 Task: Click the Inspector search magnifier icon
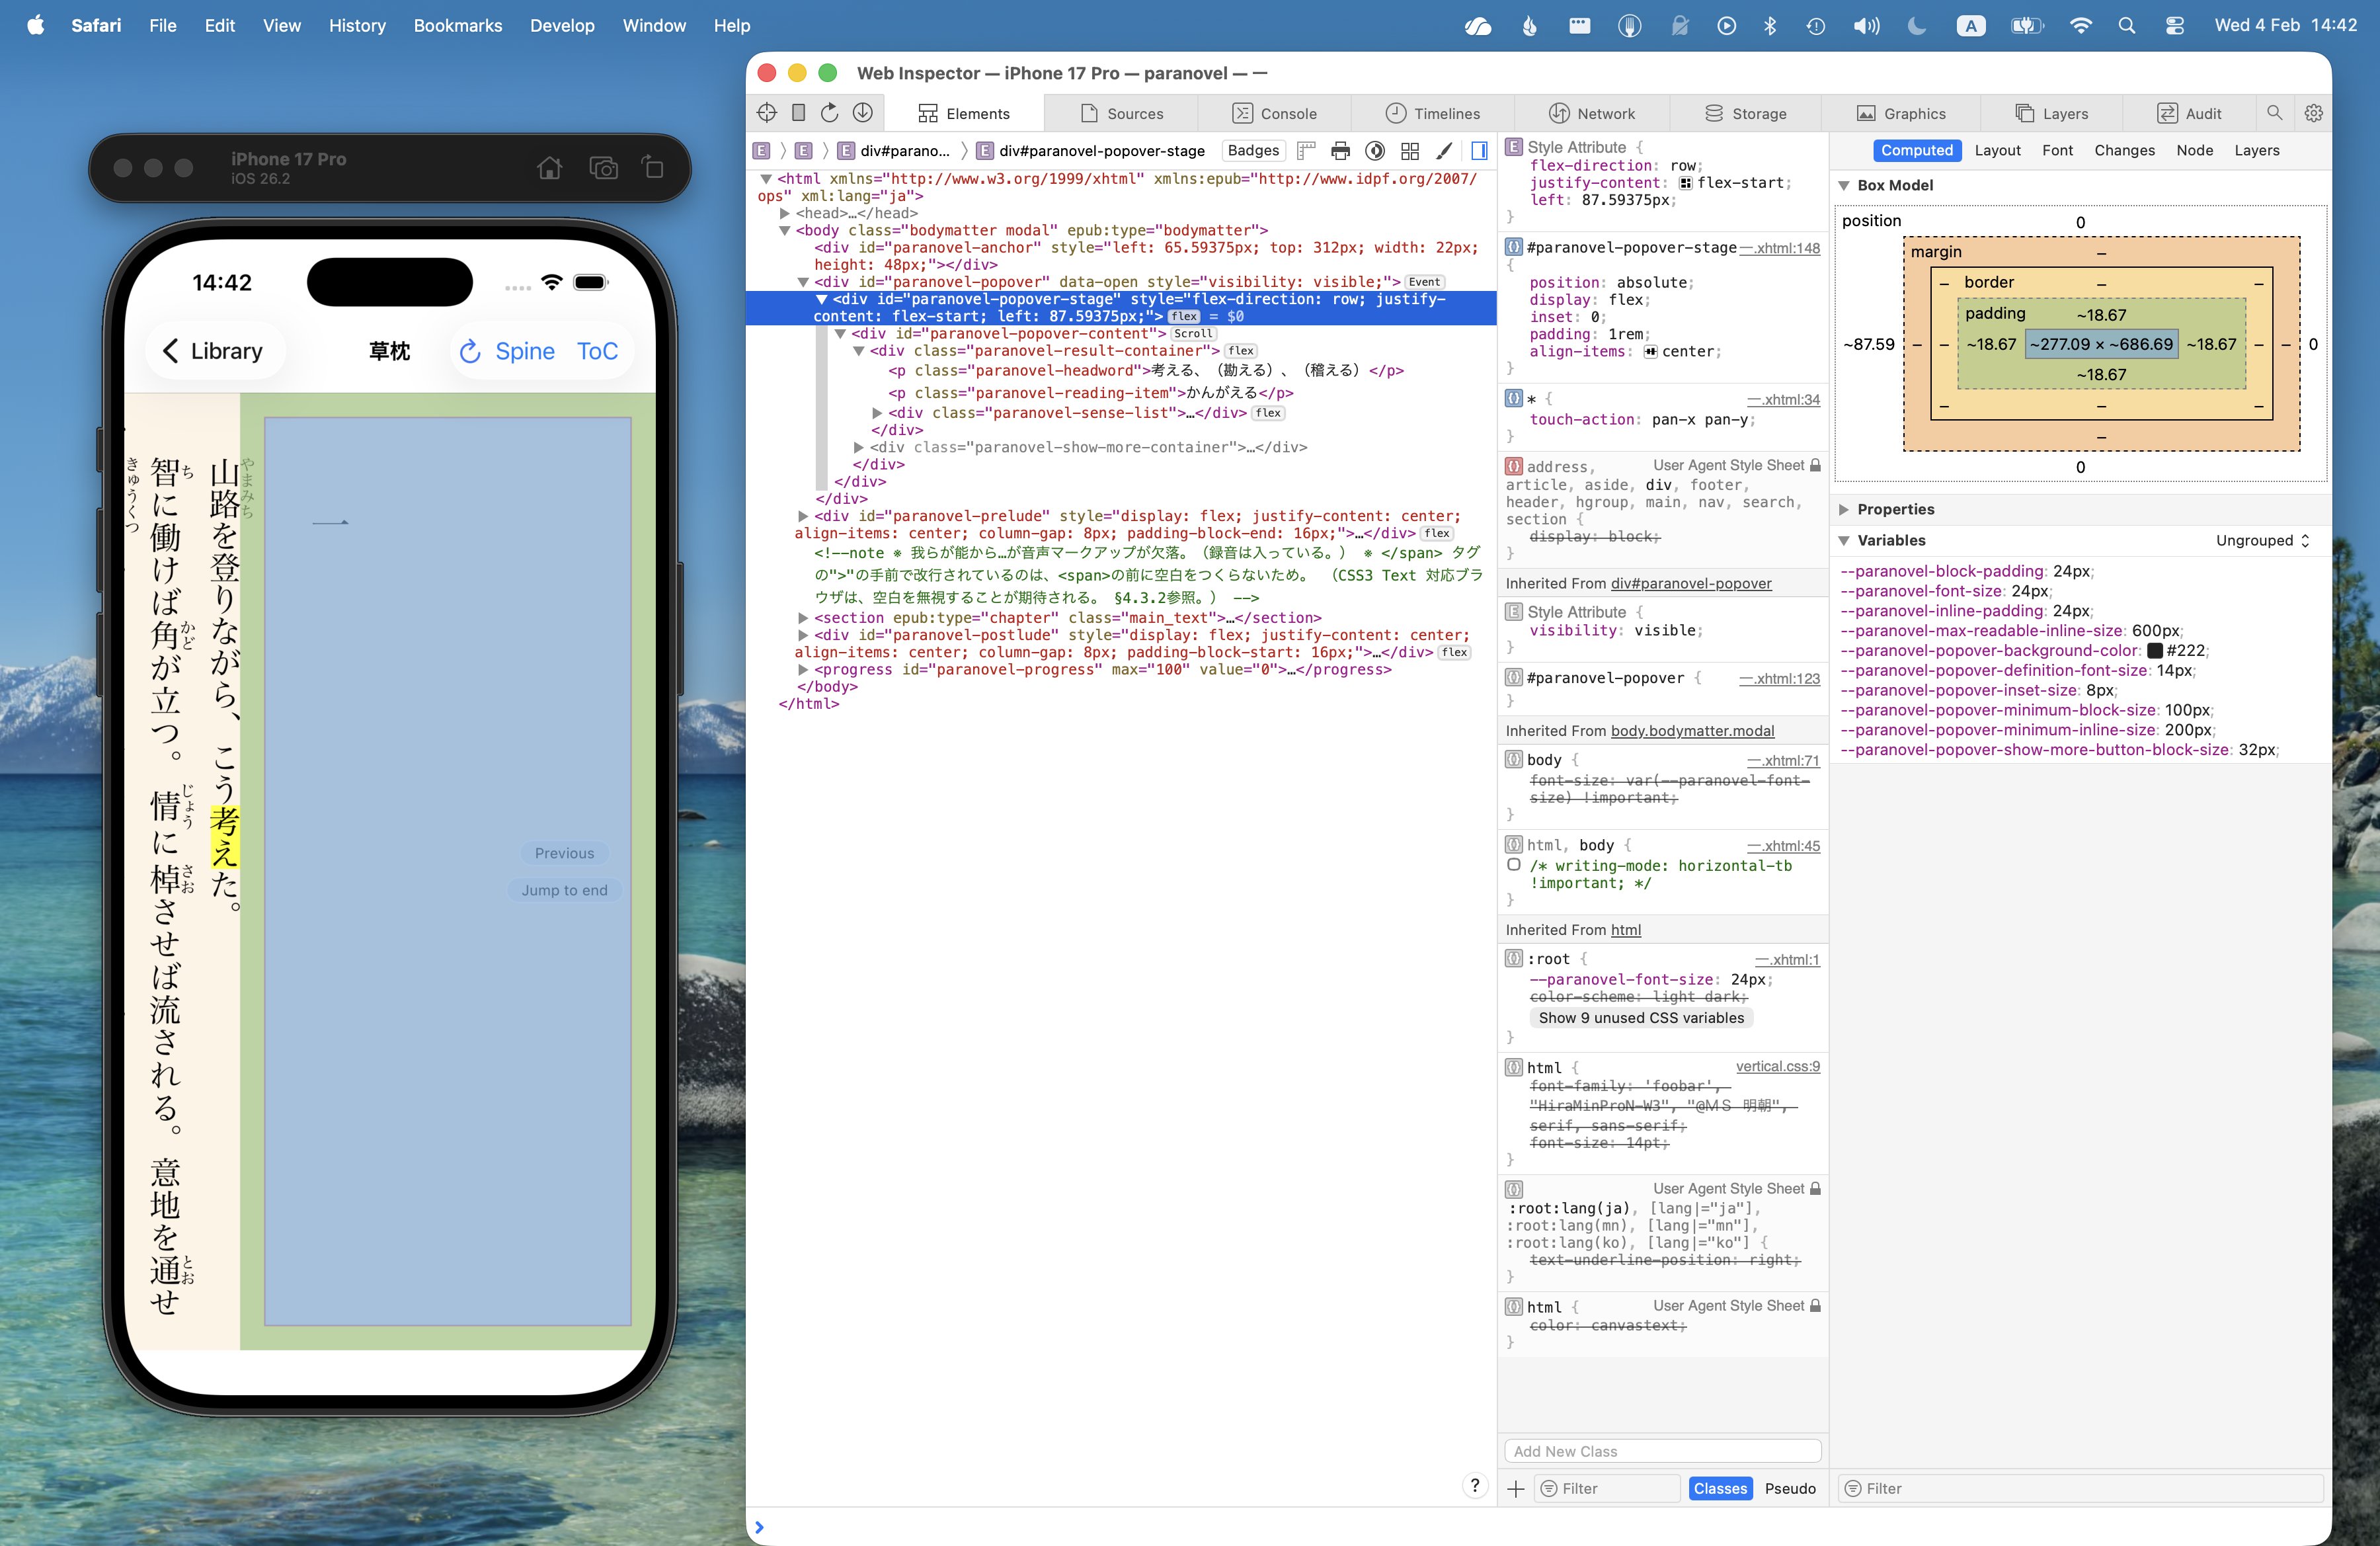pos(2274,113)
